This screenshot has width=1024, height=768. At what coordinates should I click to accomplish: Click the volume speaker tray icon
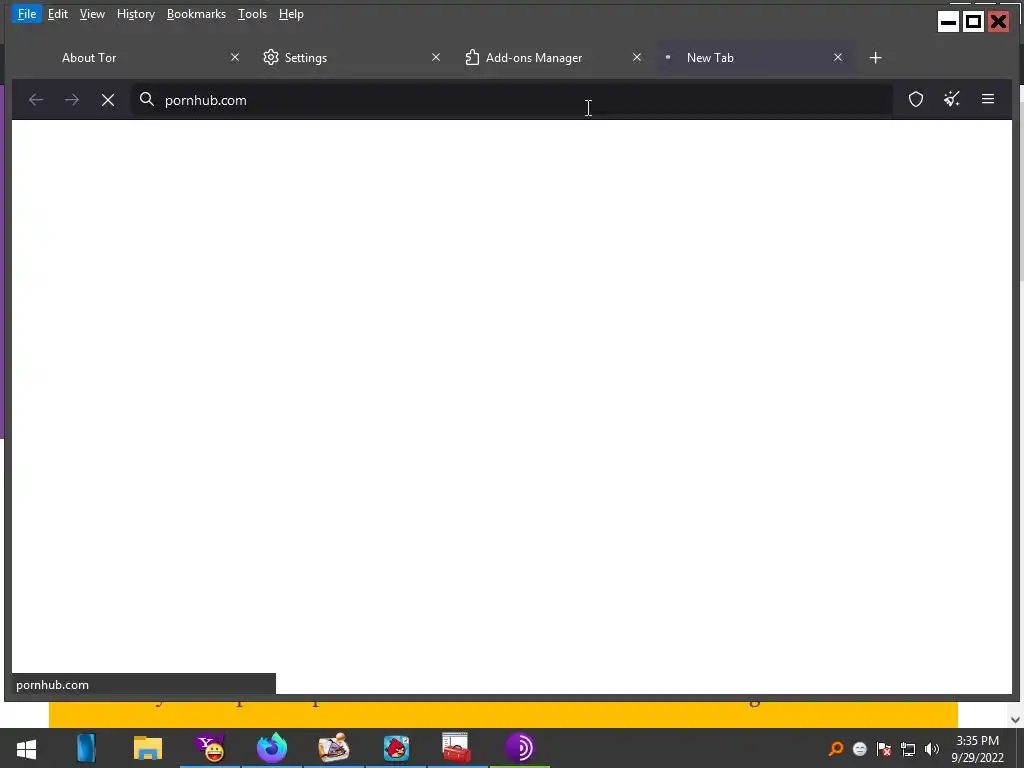(932, 749)
